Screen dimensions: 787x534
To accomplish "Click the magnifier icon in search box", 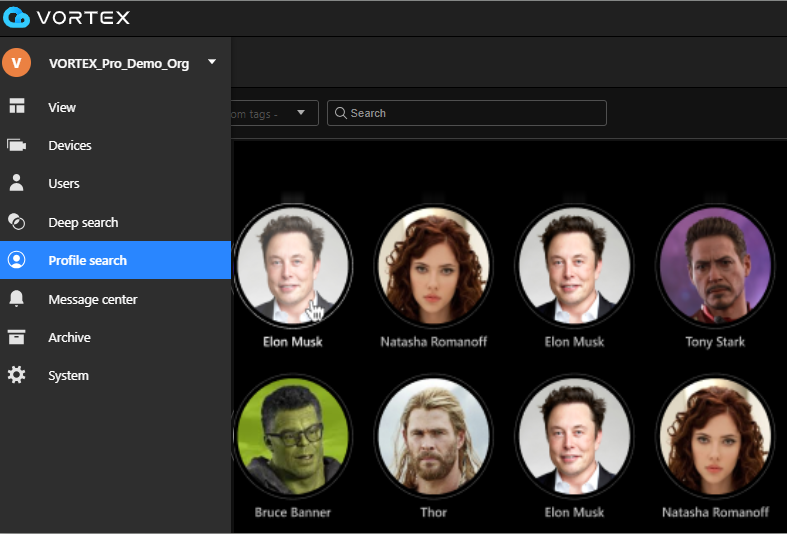I will pyautogui.click(x=340, y=113).
